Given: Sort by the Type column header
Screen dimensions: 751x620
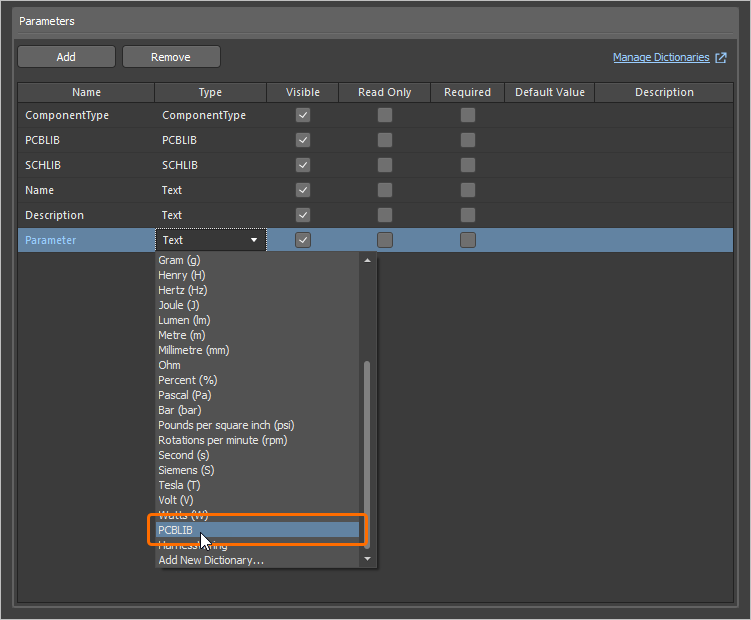Looking at the screenshot, I should (210, 92).
